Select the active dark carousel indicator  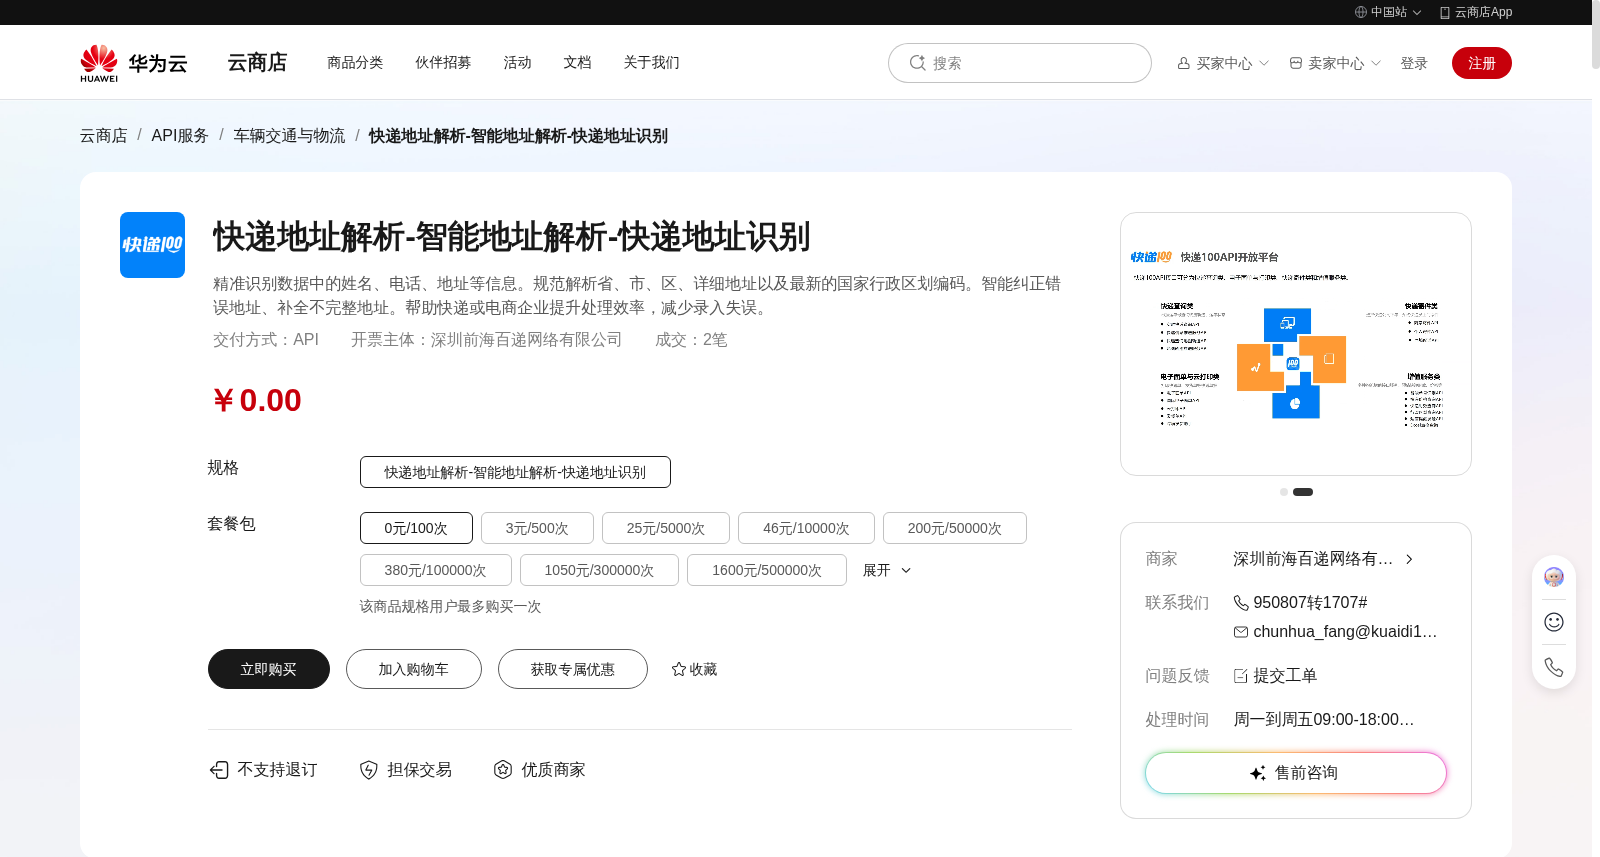click(1303, 492)
